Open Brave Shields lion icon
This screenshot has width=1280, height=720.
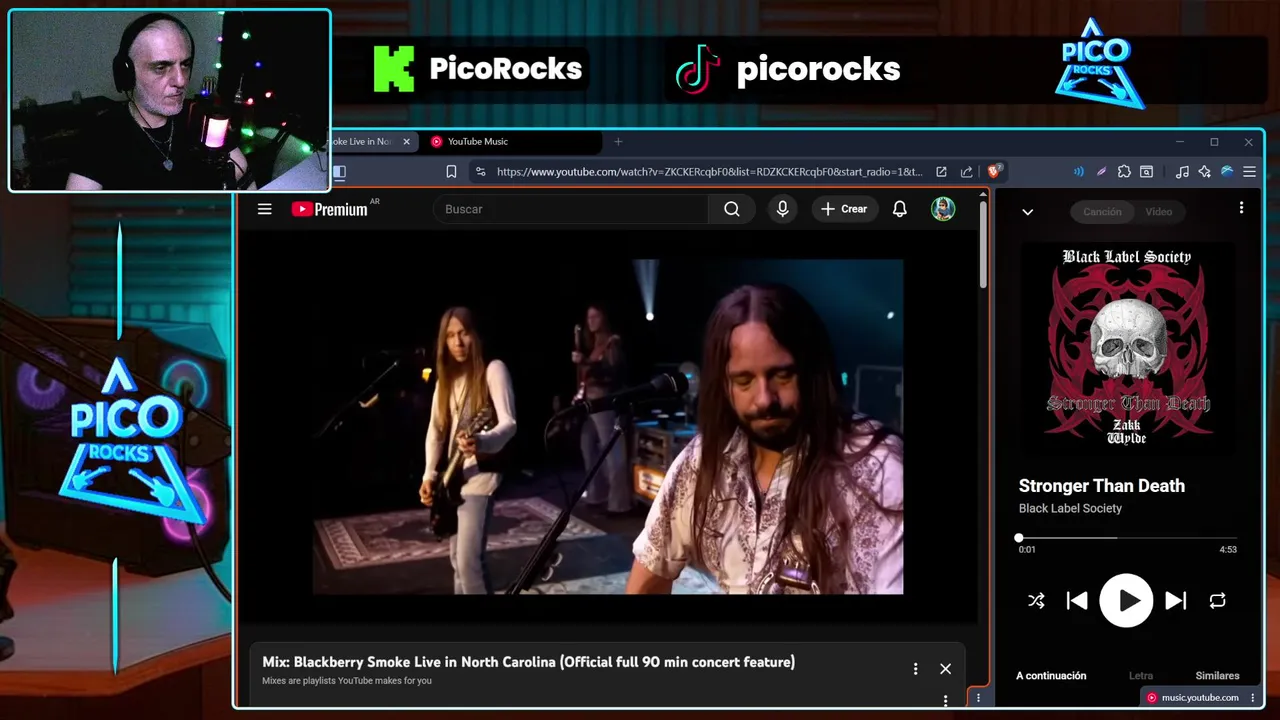(x=994, y=171)
